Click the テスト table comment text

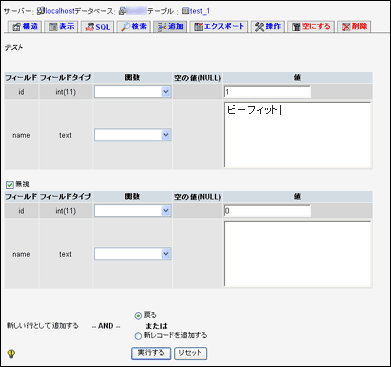(x=14, y=48)
